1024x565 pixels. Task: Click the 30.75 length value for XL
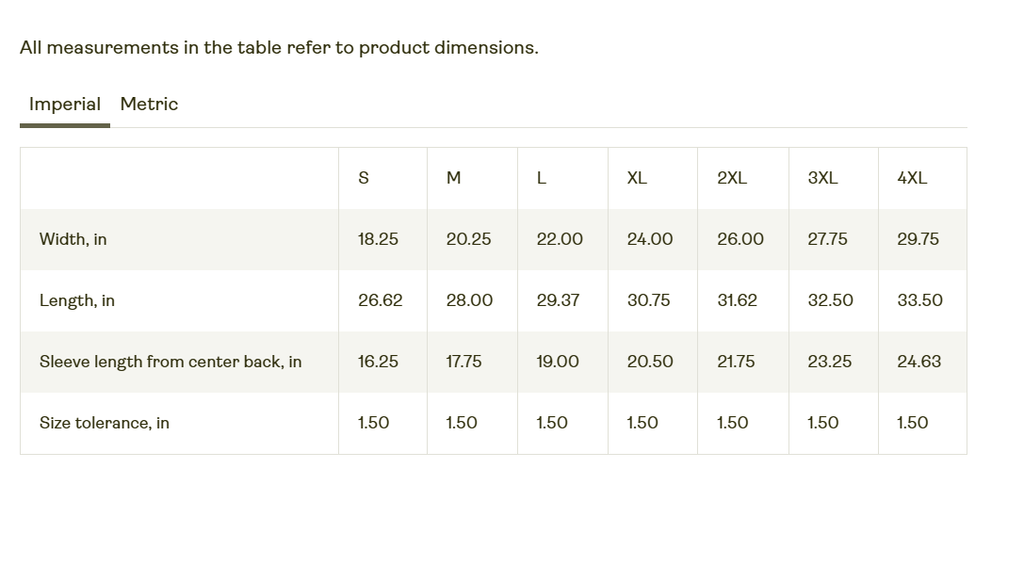pos(649,300)
